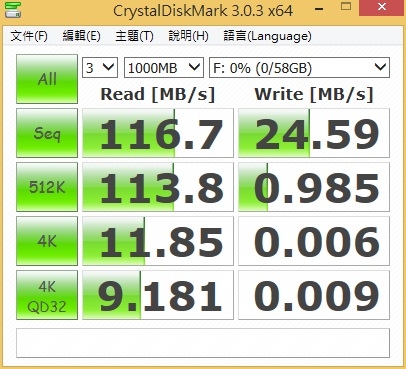Screen dimensions: 406x369
Task: Expand the 1000MB test size dropdown
Action: point(164,68)
